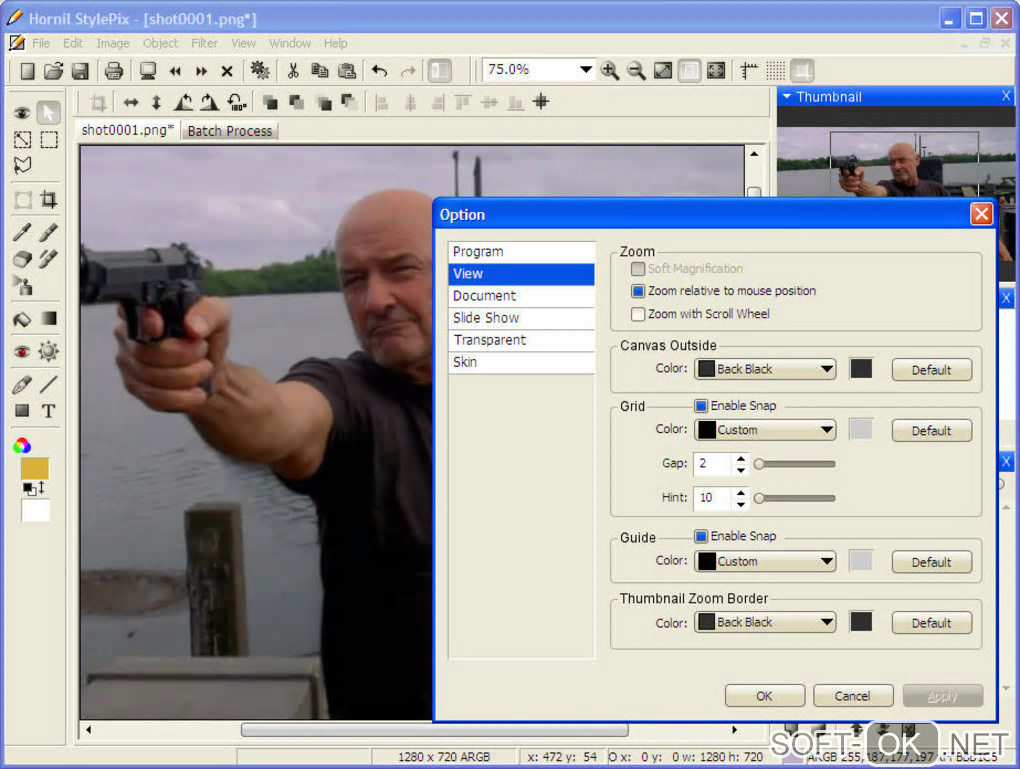Click the Grid Gap slider
The image size is (1020, 769).
(x=795, y=464)
